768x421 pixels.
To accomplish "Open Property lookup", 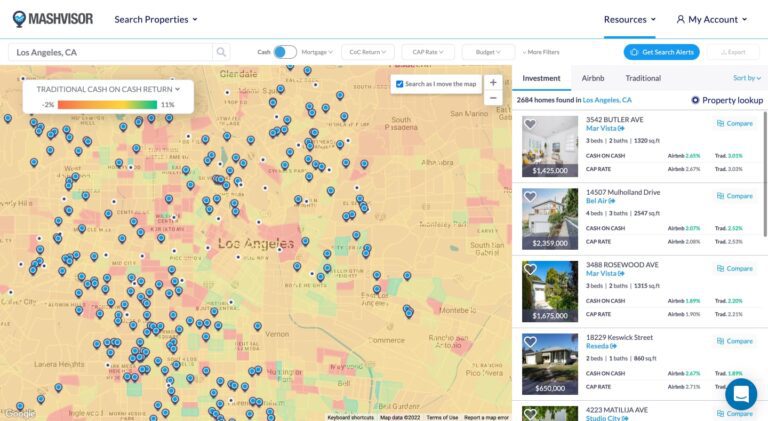I will pyautogui.click(x=727, y=100).
